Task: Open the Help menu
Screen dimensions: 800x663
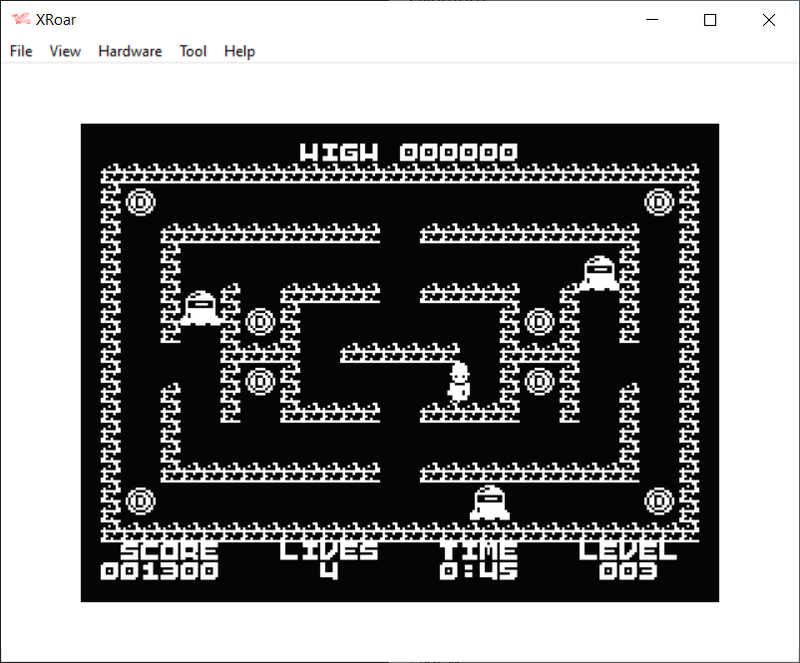Action: point(240,51)
